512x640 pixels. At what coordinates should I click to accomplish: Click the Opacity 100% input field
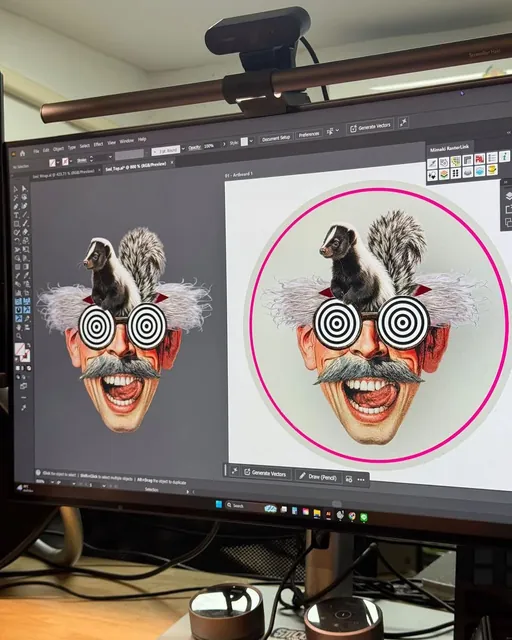pos(210,146)
